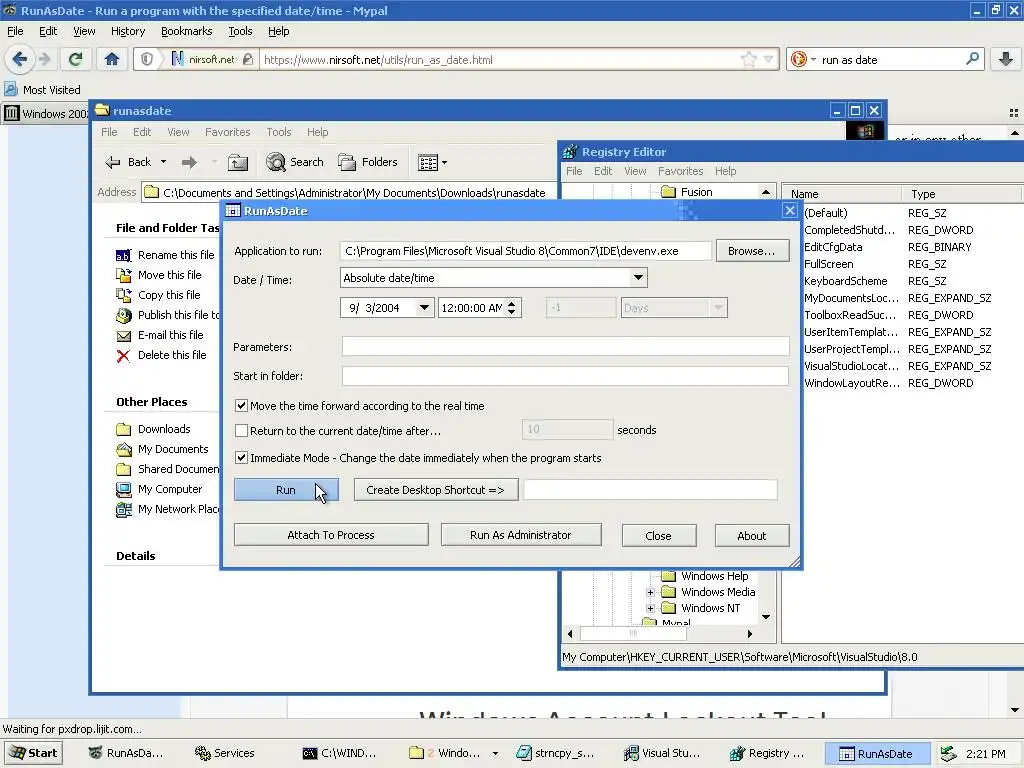Open the Edit menu in Registry Editor

coord(603,171)
